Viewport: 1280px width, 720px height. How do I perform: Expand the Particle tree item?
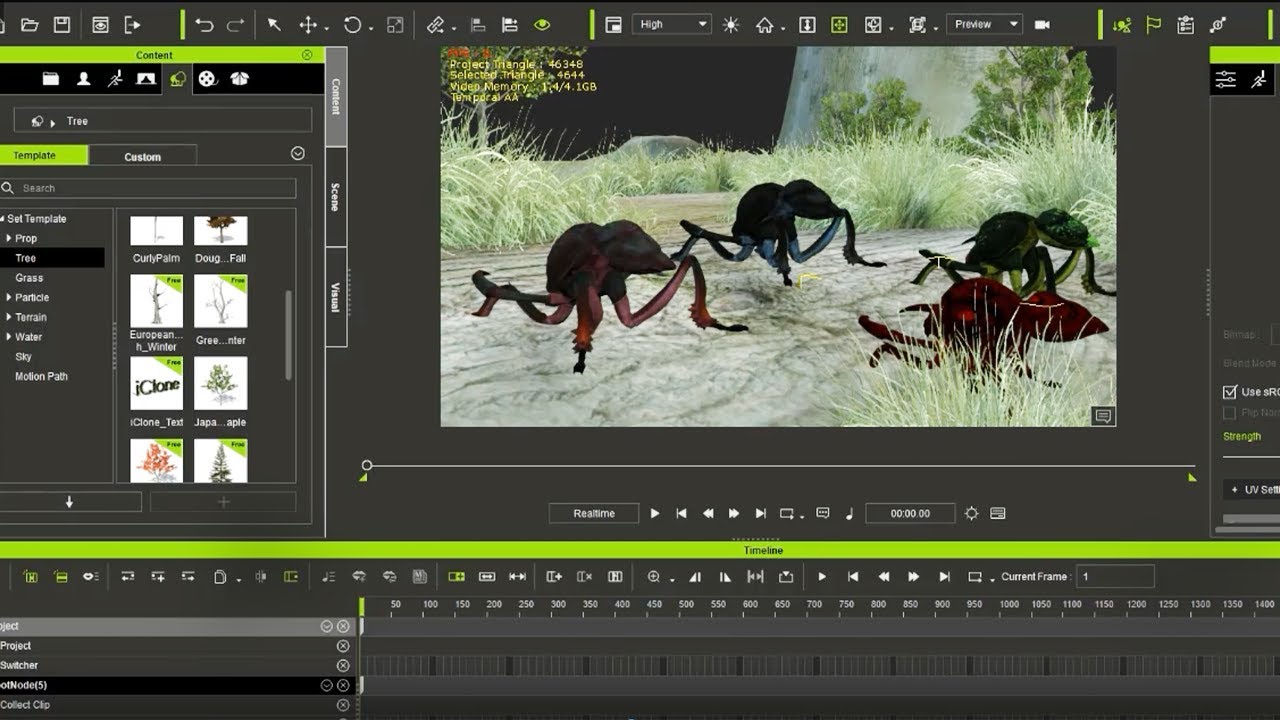point(9,297)
